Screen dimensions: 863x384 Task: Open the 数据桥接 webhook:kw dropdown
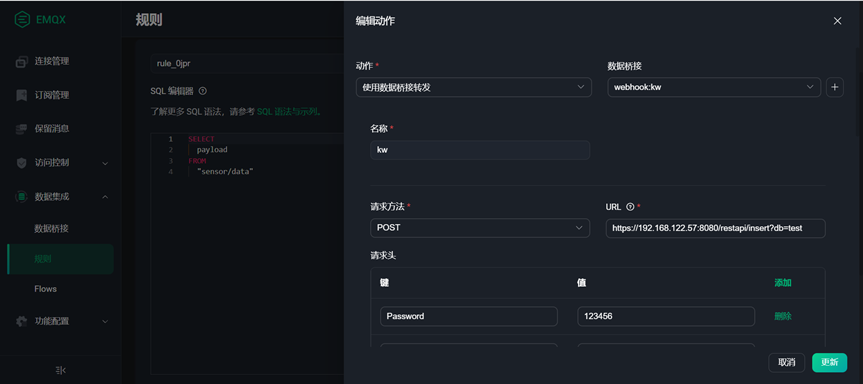(x=714, y=87)
